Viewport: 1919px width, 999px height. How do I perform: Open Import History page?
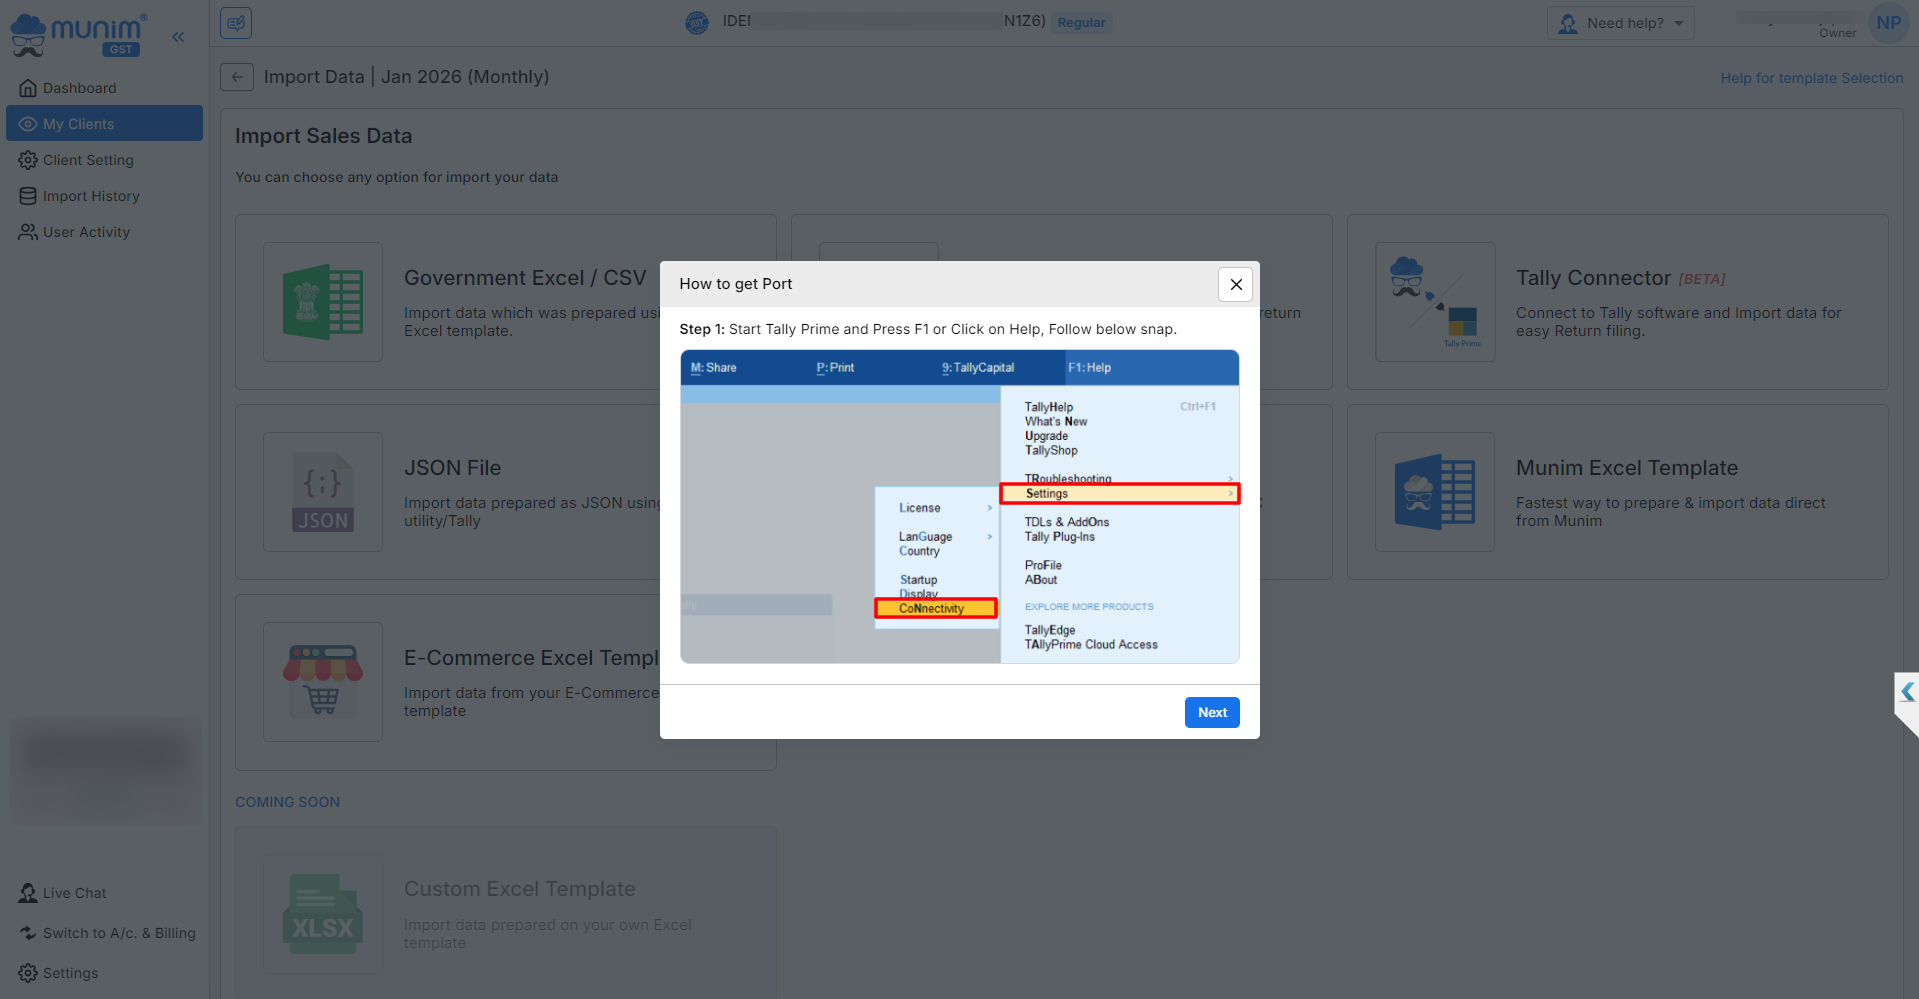[91, 196]
